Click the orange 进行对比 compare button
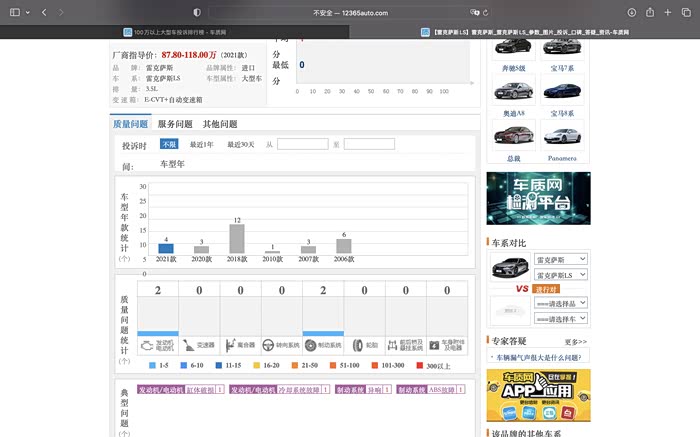Viewport: 700px width, 437px height. [x=546, y=289]
